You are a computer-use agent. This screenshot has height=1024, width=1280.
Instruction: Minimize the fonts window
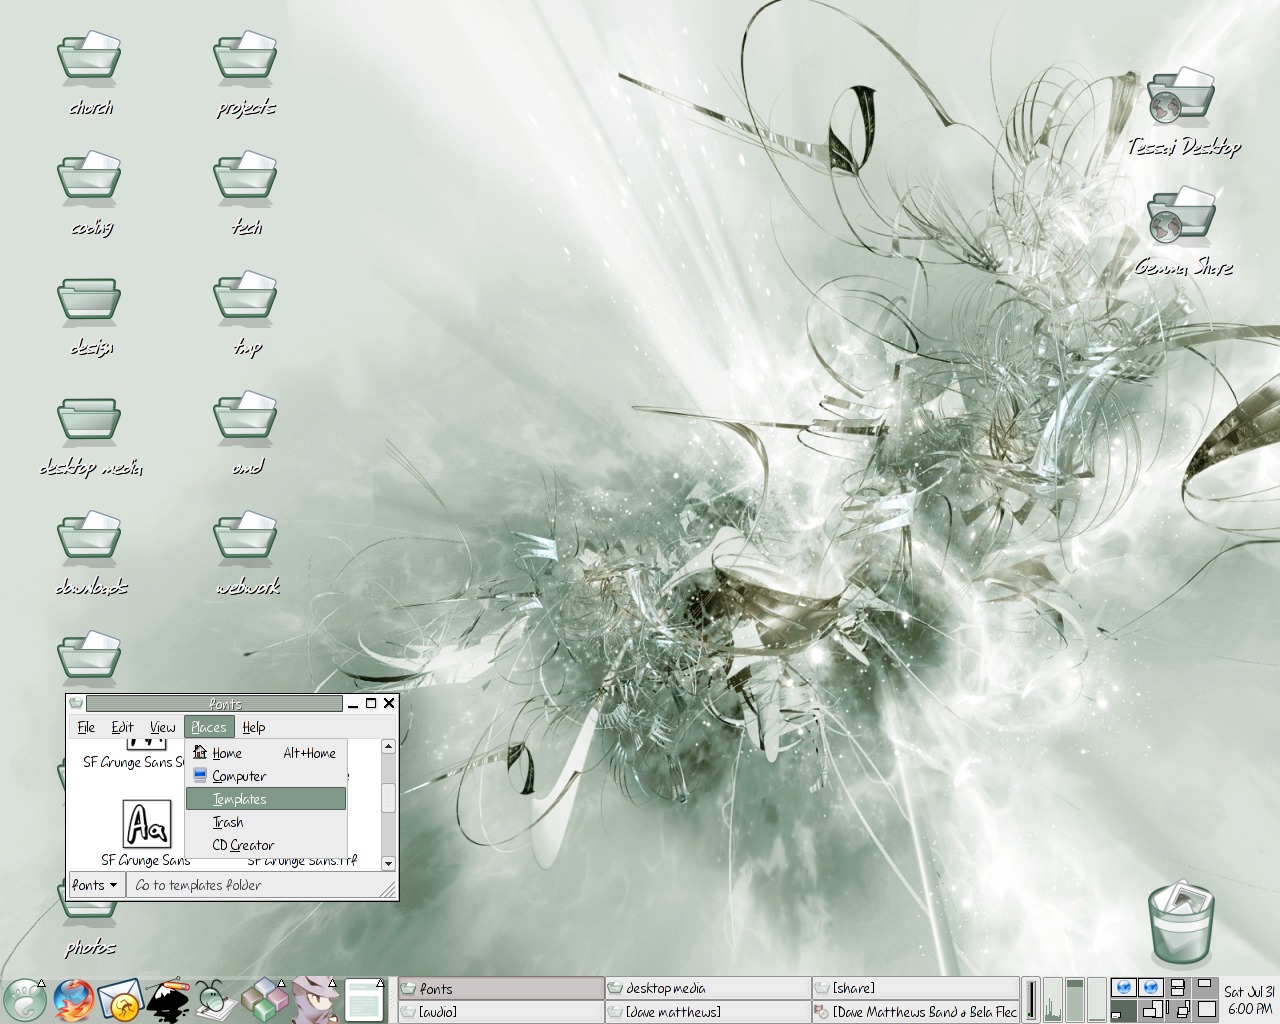pyautogui.click(x=353, y=703)
